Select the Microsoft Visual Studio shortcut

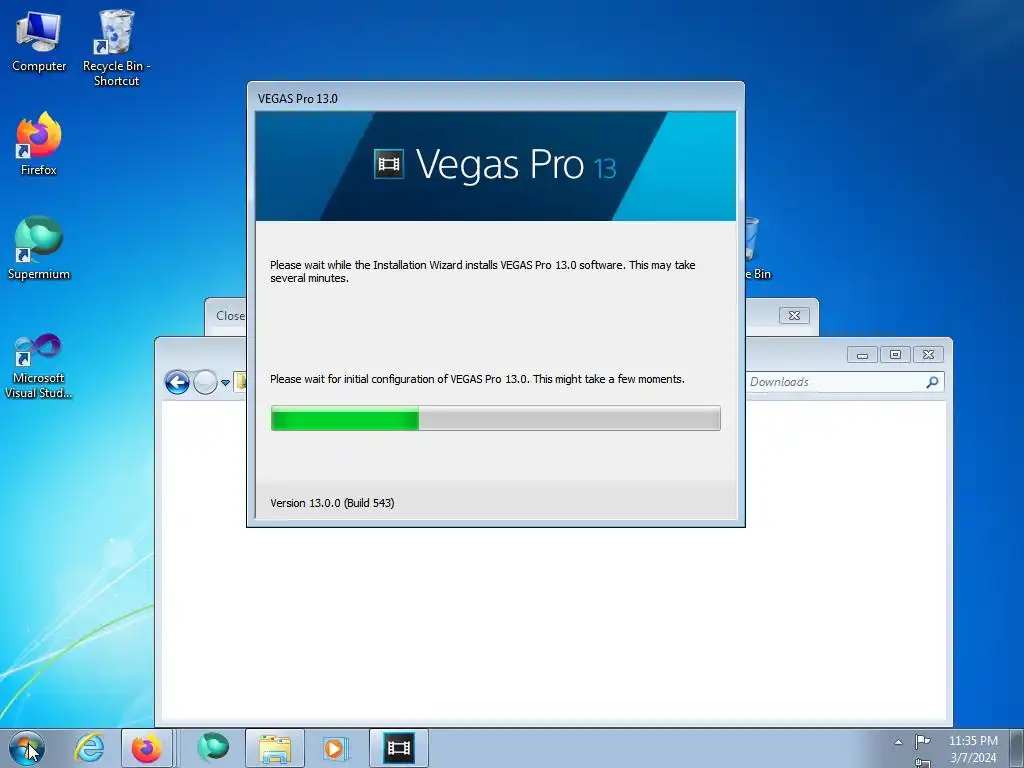point(39,366)
